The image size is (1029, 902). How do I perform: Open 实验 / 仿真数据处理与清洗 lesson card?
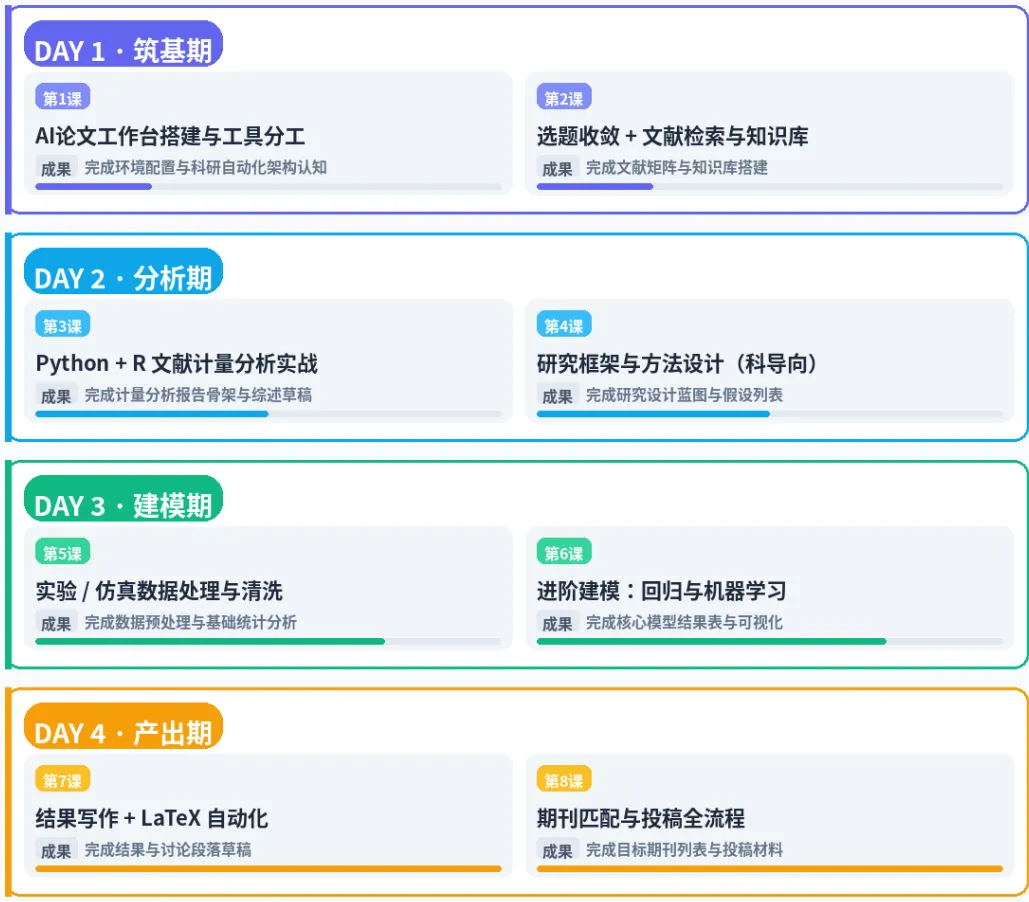pyautogui.click(x=268, y=588)
